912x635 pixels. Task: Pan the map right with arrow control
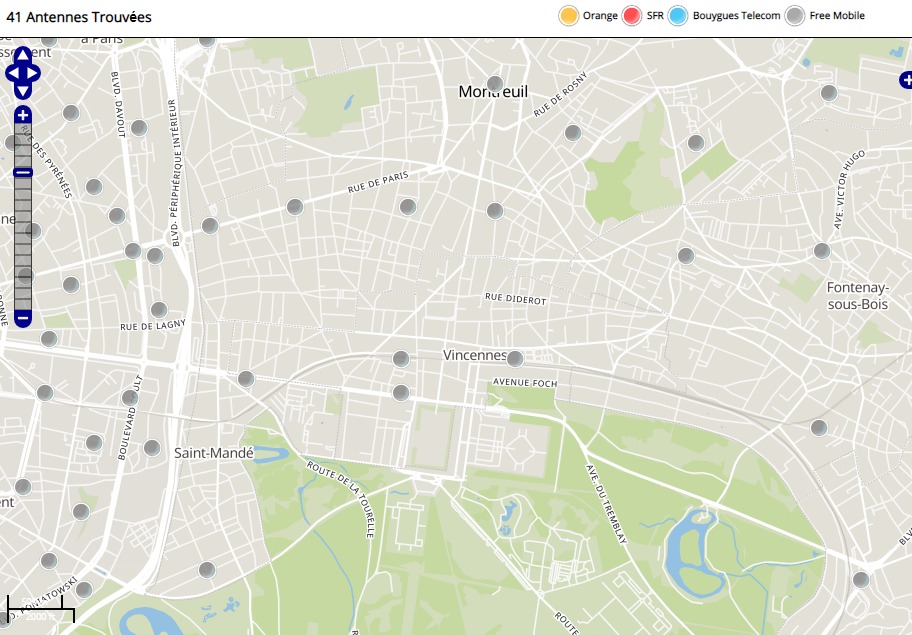(35, 73)
